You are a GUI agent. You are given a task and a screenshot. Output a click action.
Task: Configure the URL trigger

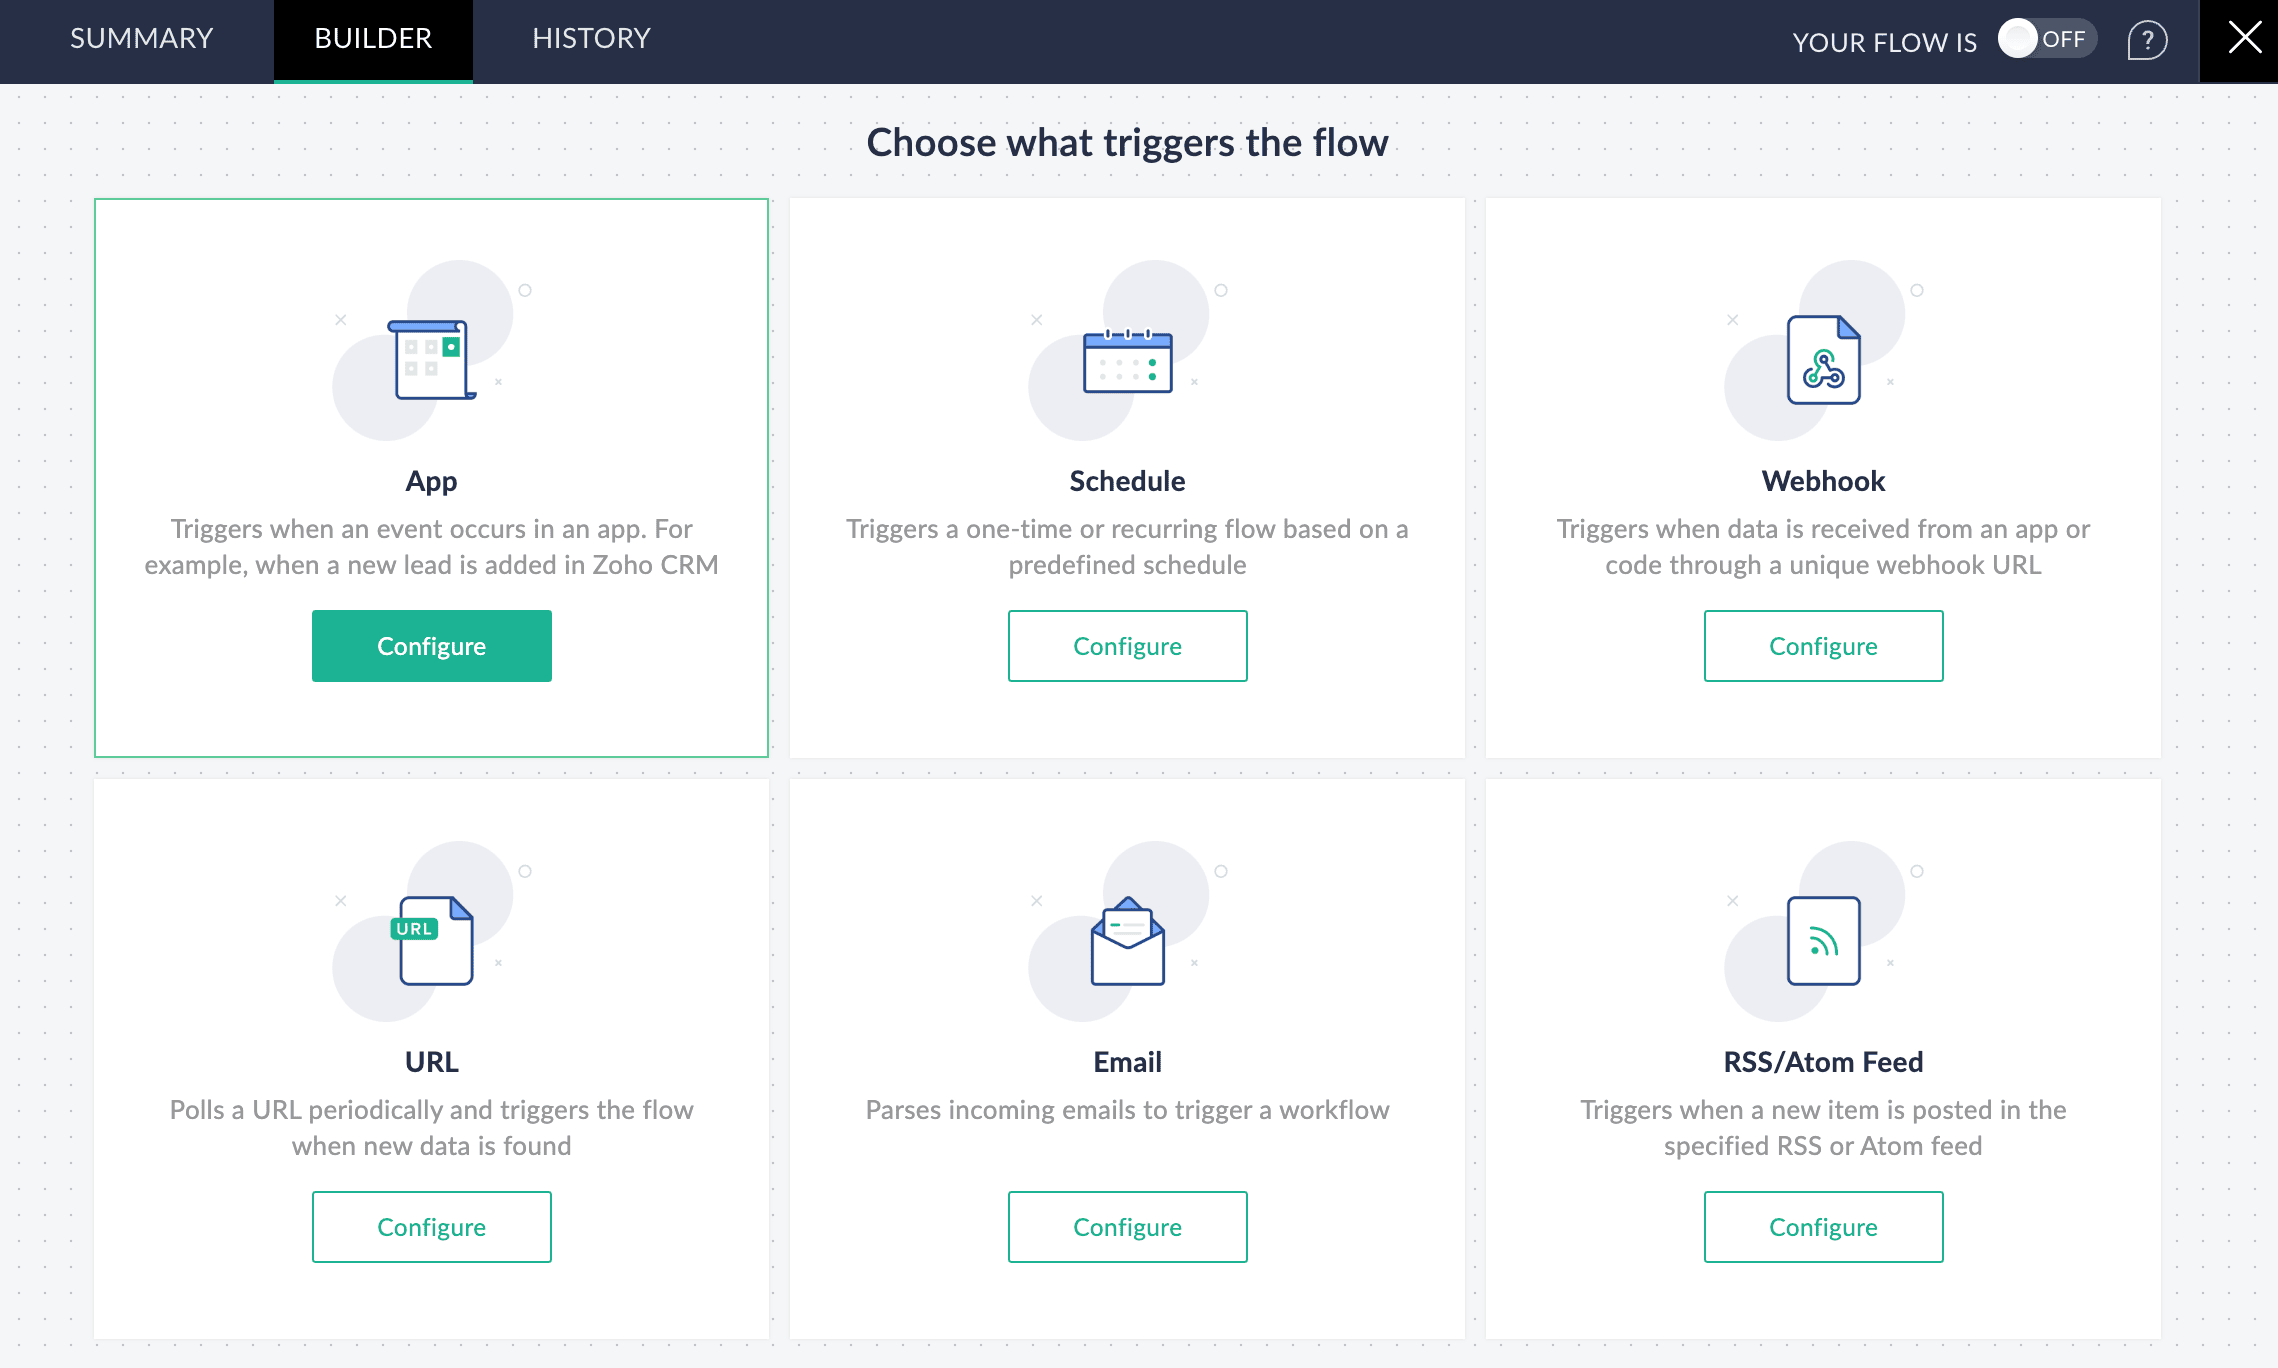[431, 1227]
